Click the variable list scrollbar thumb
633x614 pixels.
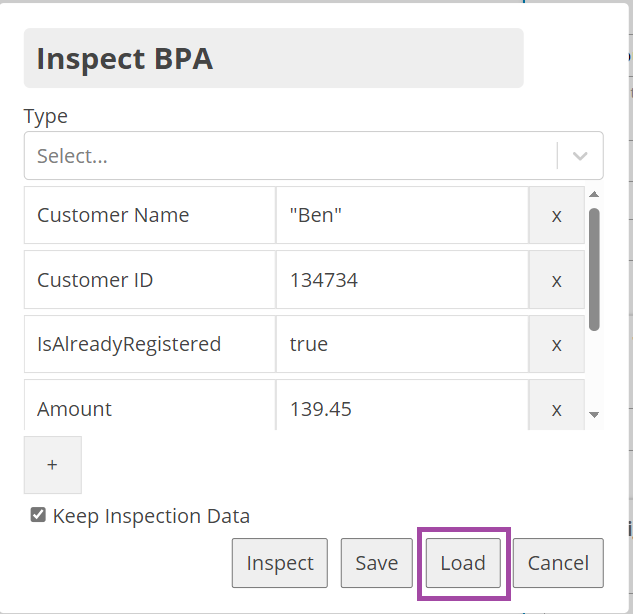click(x=594, y=268)
